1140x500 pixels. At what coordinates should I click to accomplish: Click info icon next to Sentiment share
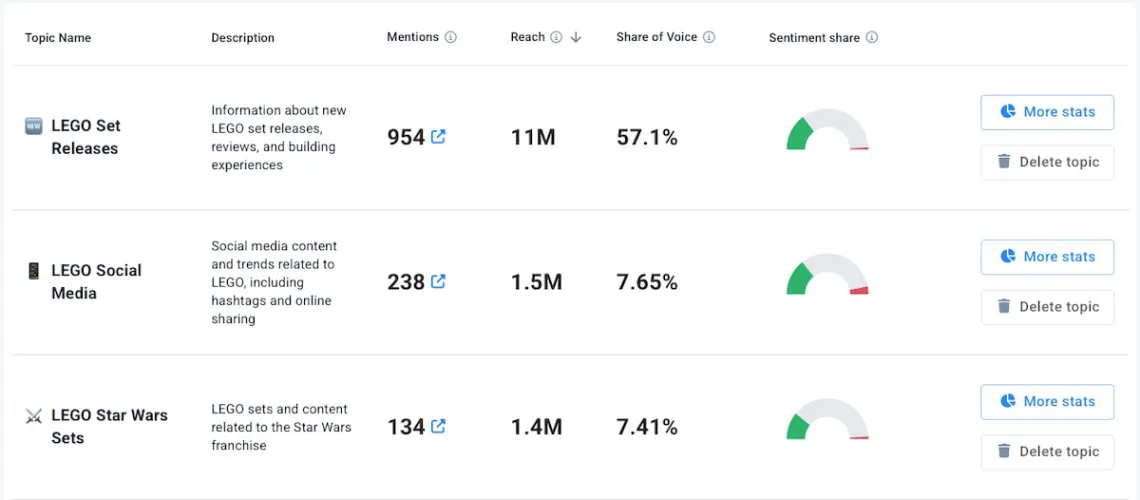(x=872, y=37)
